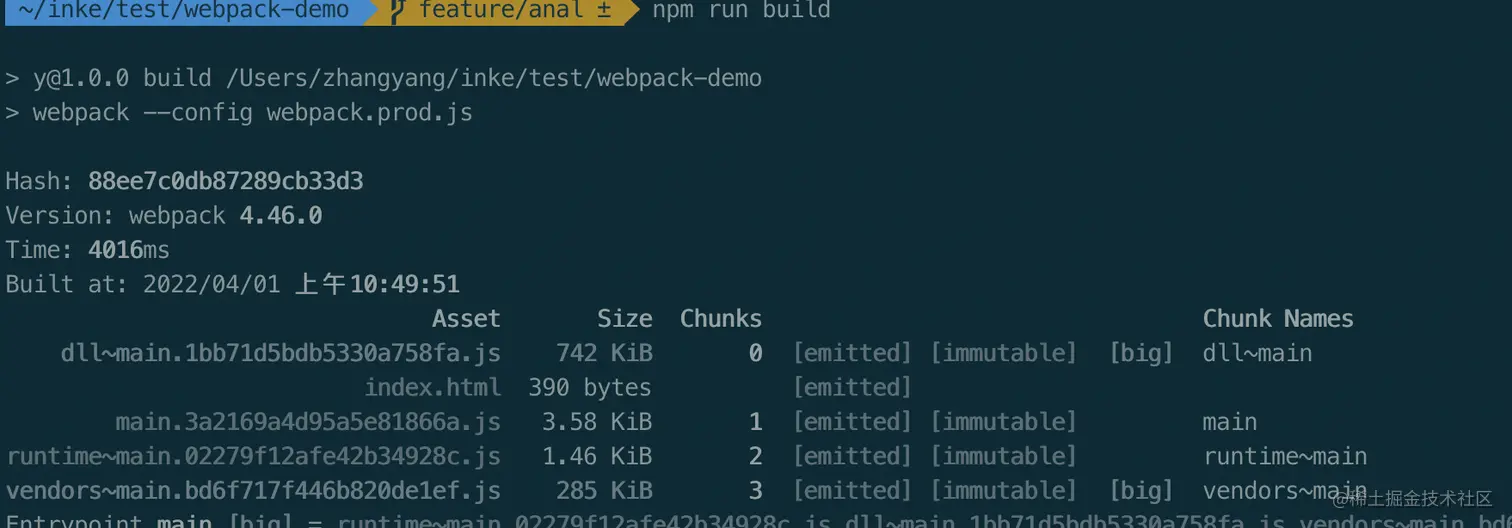Click the webpack.prod.js config filename
1512x528 pixels.
369,112
